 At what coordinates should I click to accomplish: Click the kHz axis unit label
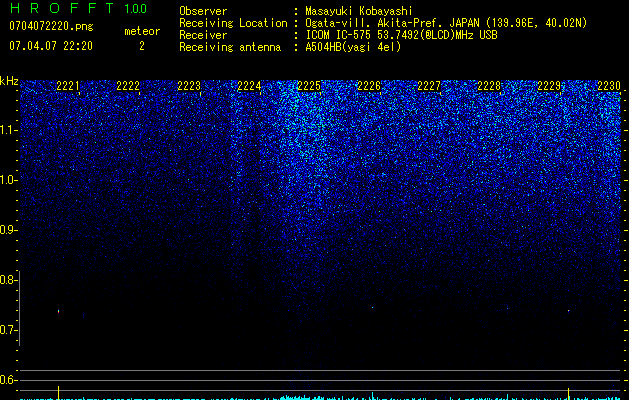pos(9,81)
